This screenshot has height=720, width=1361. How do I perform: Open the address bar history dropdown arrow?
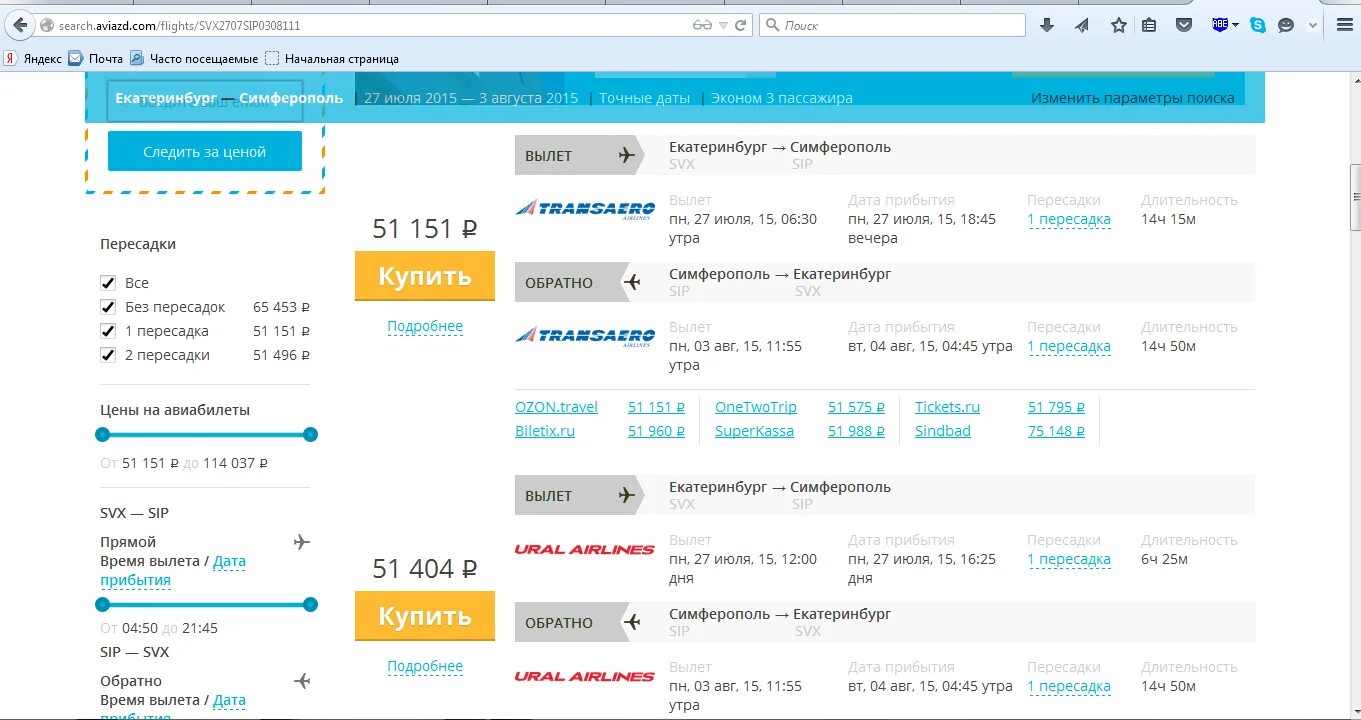click(724, 26)
